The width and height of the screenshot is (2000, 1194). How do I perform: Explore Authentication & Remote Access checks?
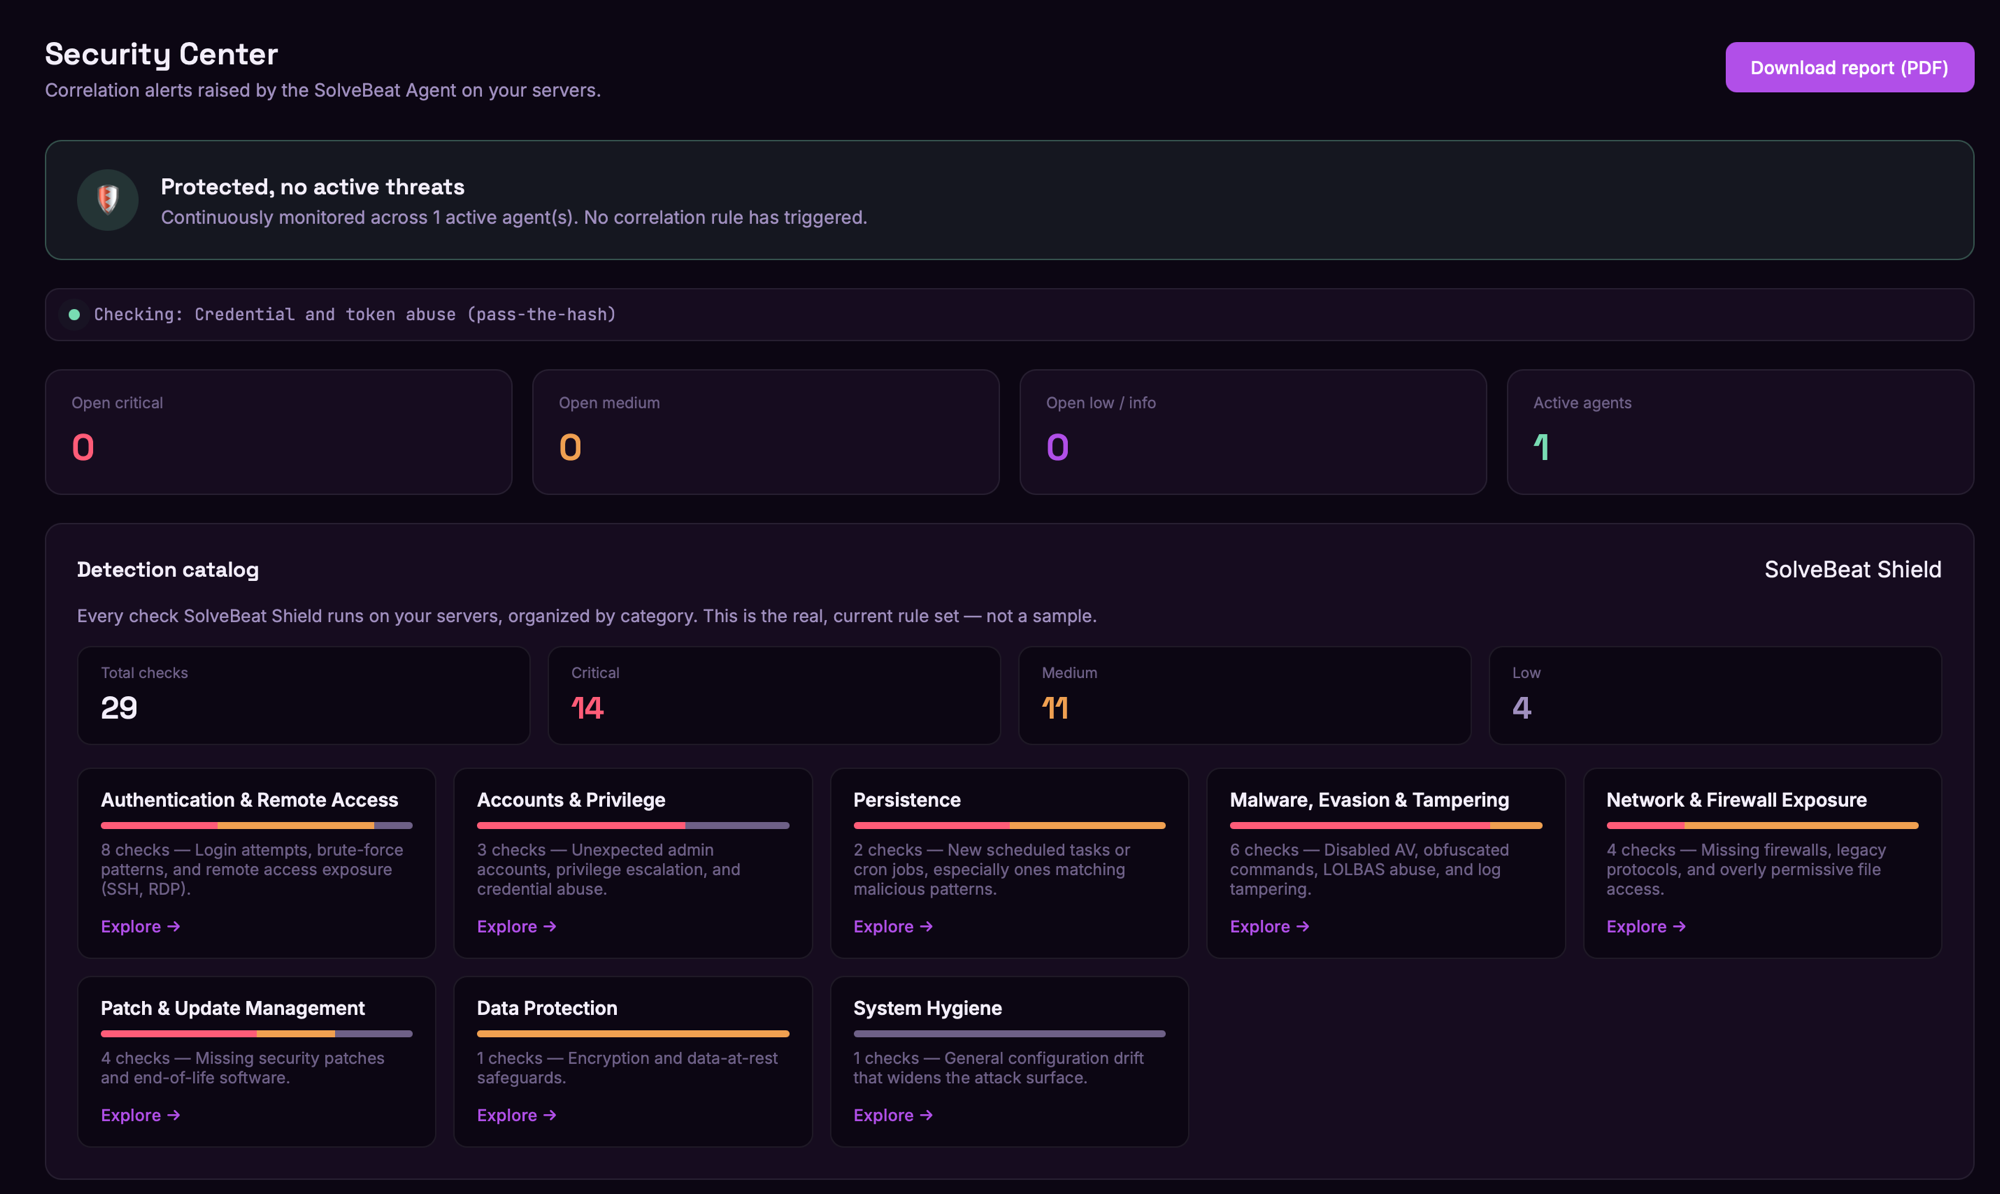[141, 927]
